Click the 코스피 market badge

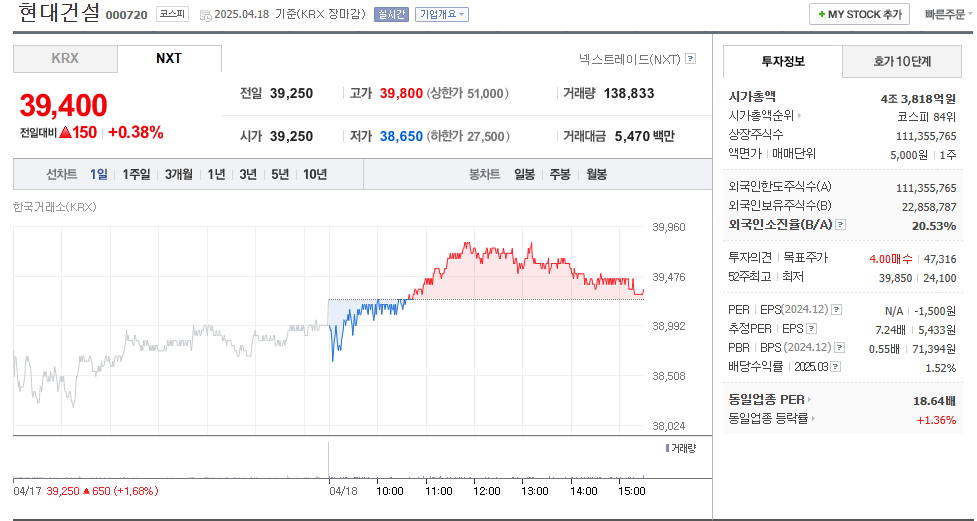coord(172,14)
